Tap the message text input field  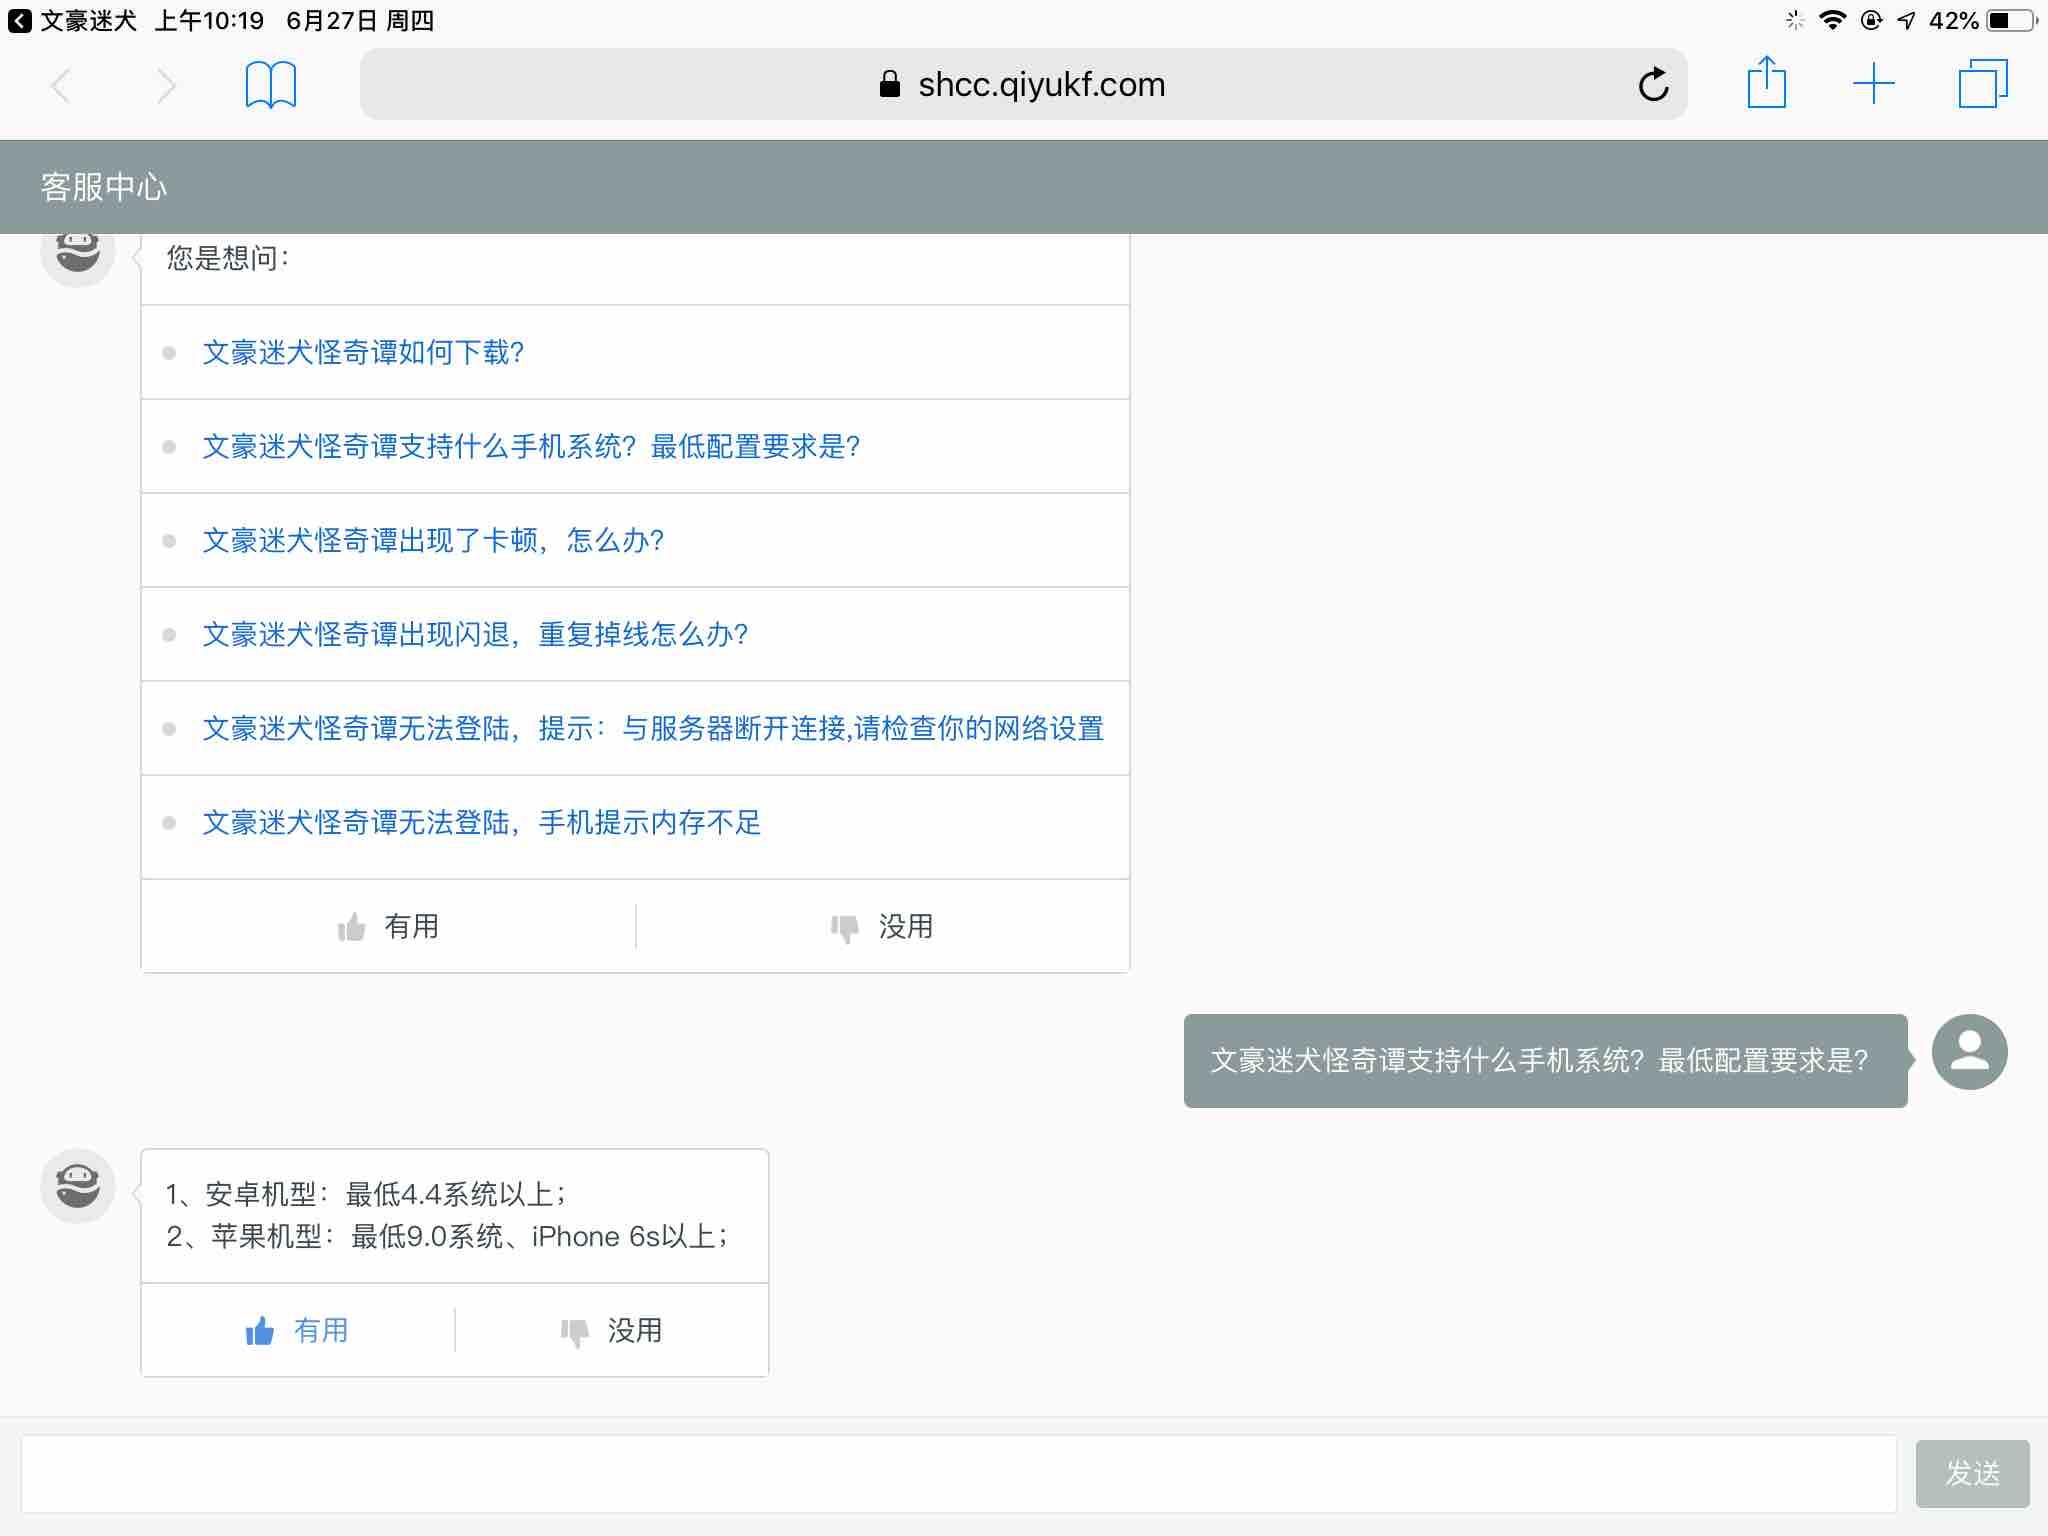click(959, 1474)
